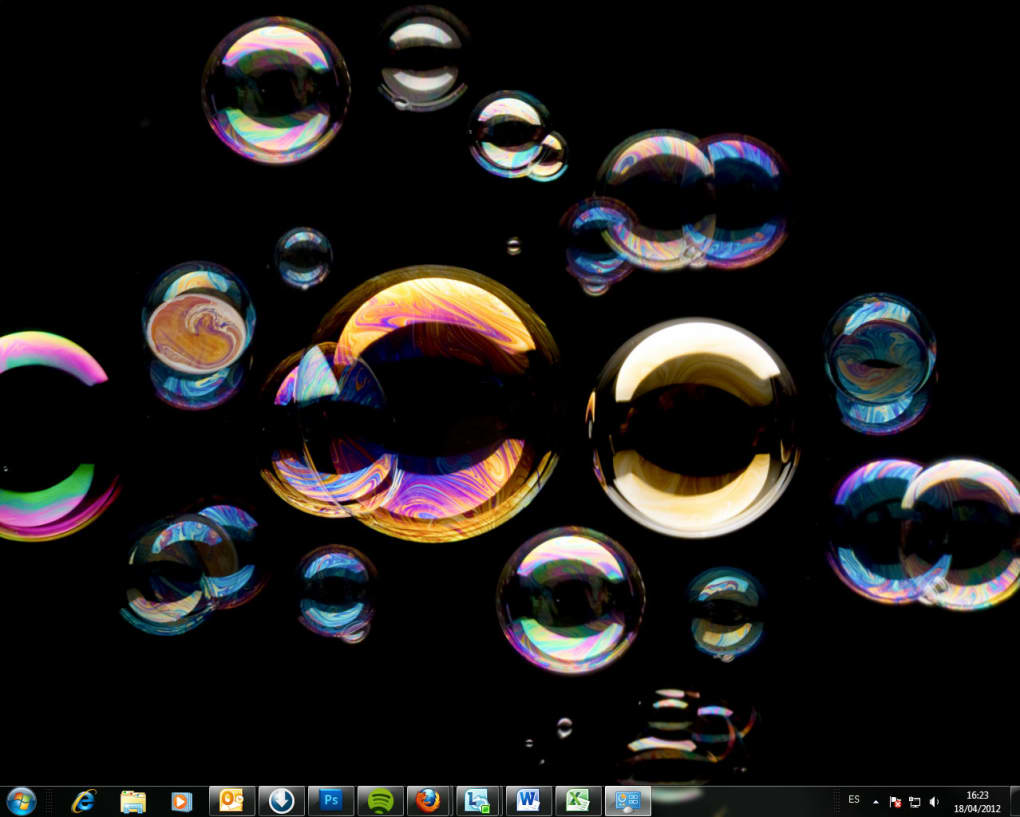Switch to Photoshop in the taskbar
This screenshot has height=817, width=1020.
(330, 801)
